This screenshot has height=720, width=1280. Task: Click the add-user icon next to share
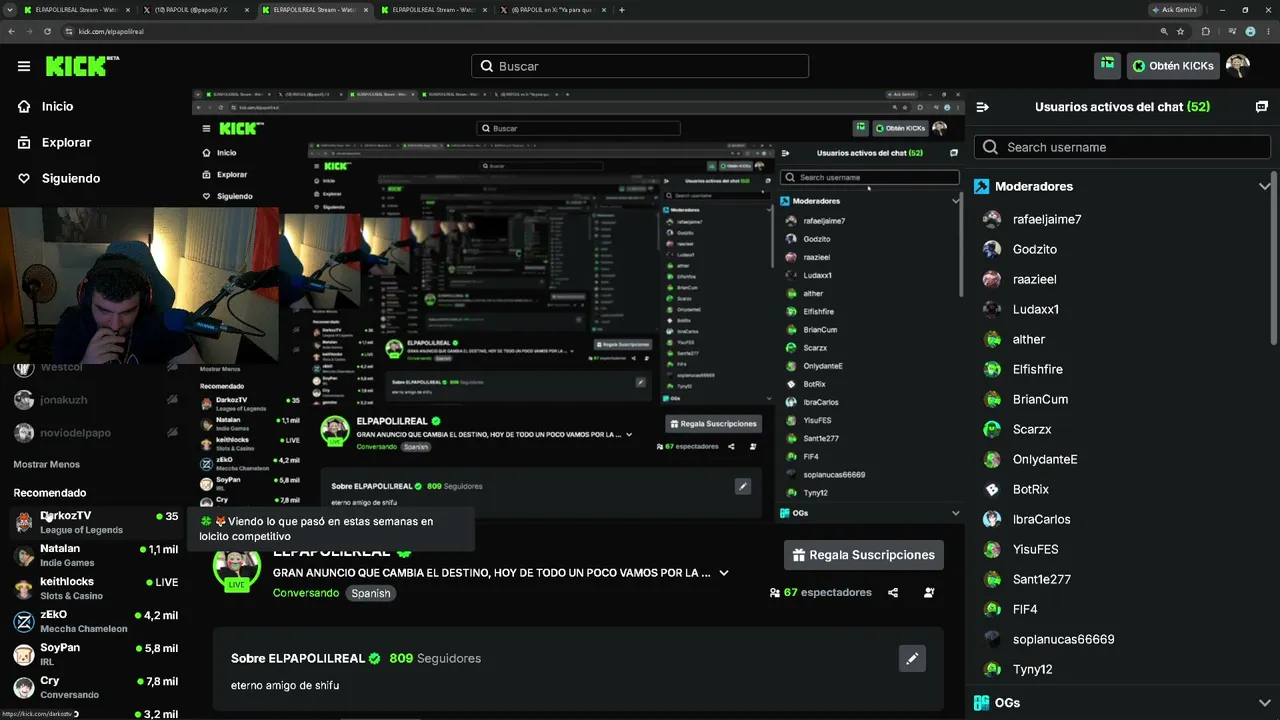pyautogui.click(x=929, y=592)
